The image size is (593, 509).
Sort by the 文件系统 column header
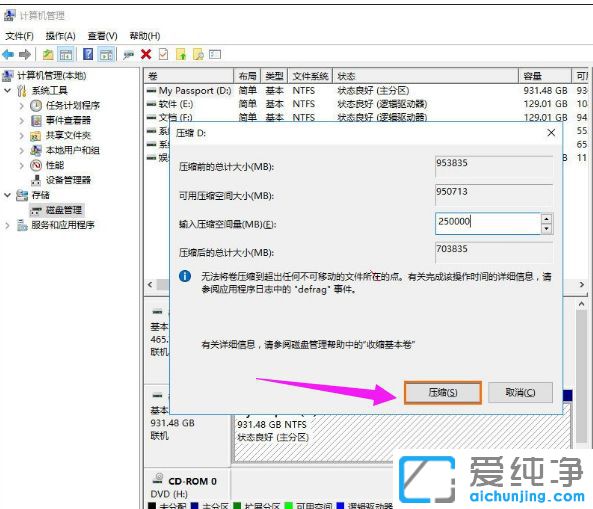[x=310, y=76]
